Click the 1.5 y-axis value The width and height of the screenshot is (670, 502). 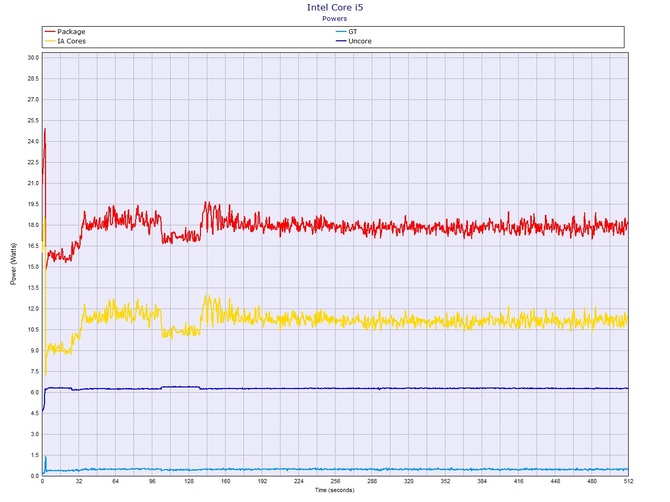(x=35, y=455)
